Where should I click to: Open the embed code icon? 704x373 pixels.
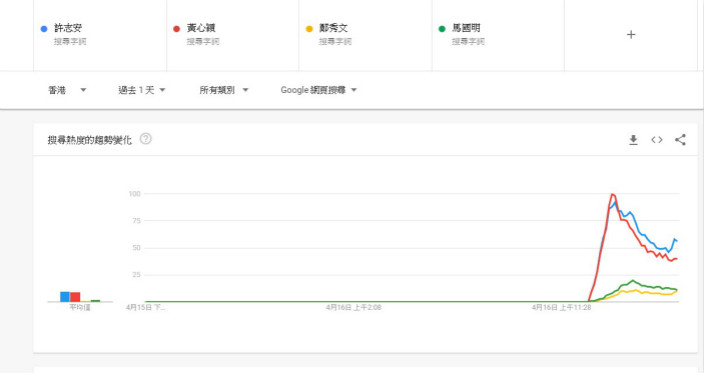point(657,140)
